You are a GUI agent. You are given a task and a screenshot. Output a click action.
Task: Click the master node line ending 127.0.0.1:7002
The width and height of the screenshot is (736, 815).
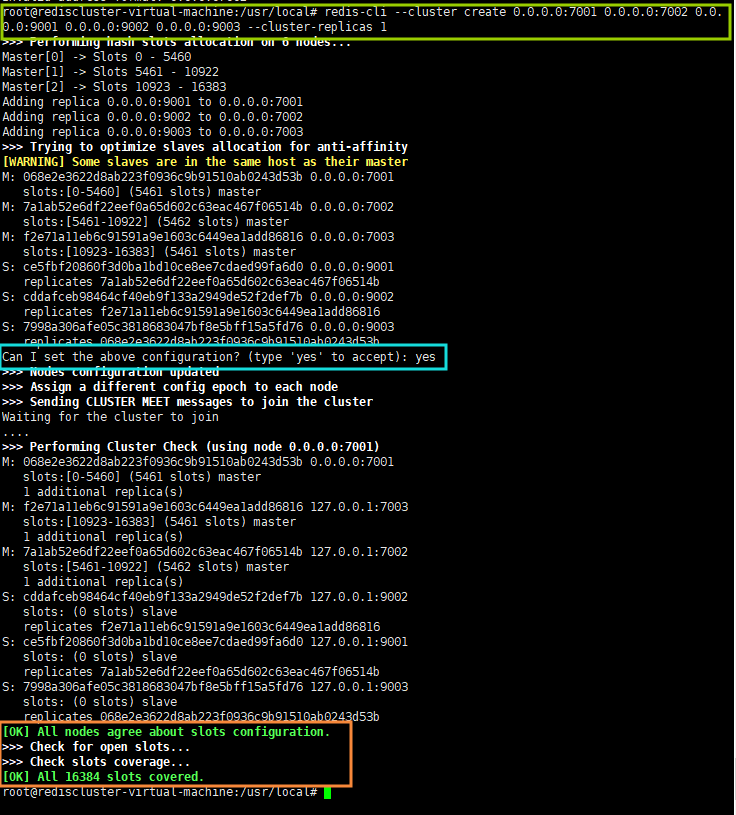pyautogui.click(x=205, y=552)
